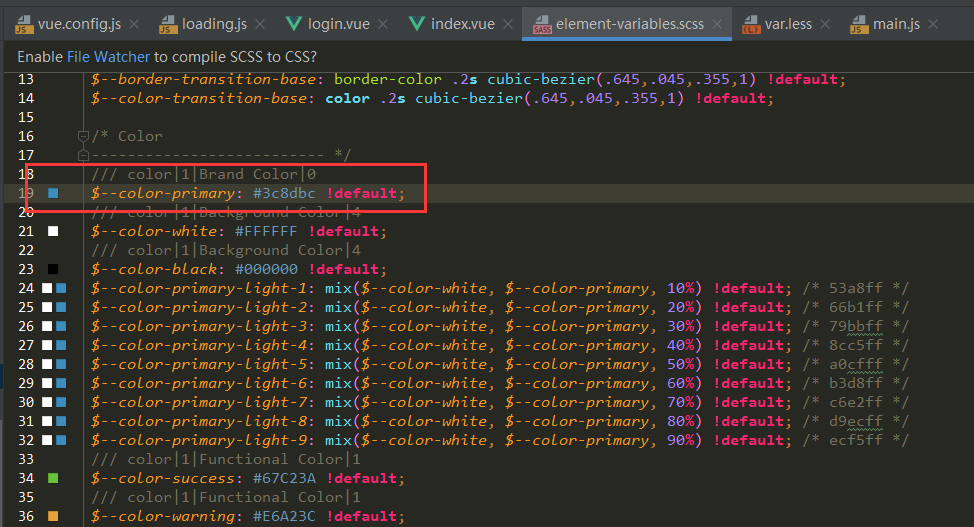Image resolution: width=974 pixels, height=527 pixels.
Task: Click $--color-primary-light-5 variable name
Action: pos(199,364)
